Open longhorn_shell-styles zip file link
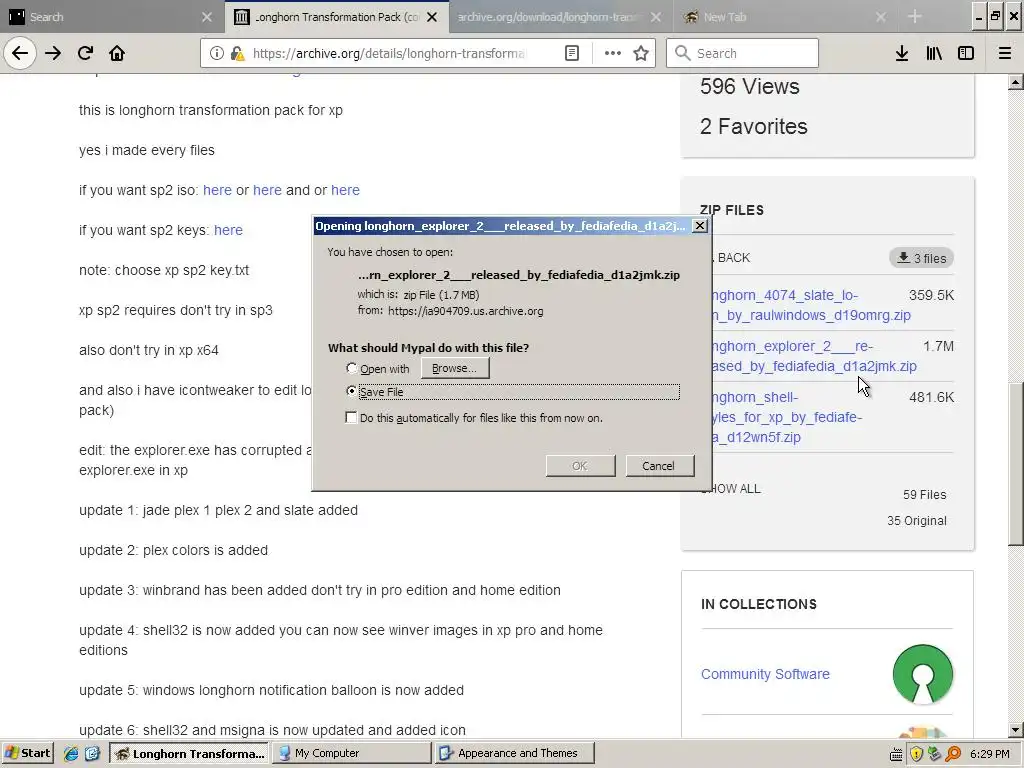 click(787, 417)
